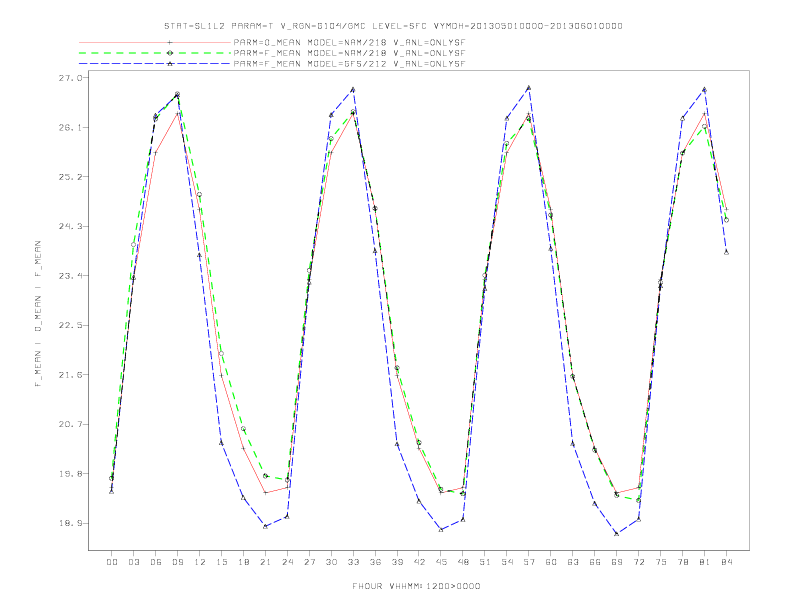792x612 pixels.
Task: Click the x-axis tick label 09
Action: tap(178, 562)
